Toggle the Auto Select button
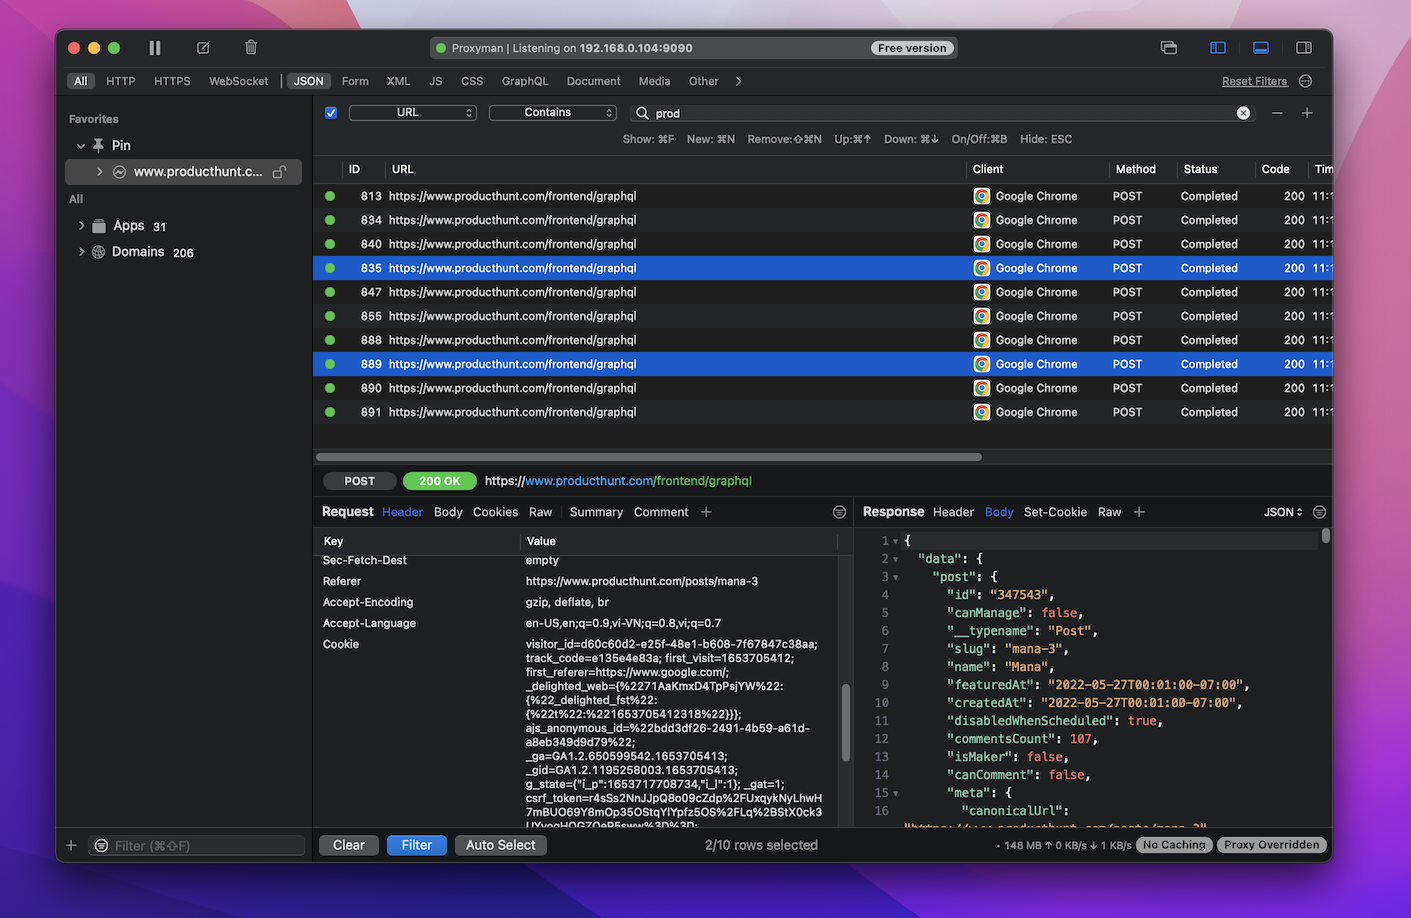 (x=501, y=845)
